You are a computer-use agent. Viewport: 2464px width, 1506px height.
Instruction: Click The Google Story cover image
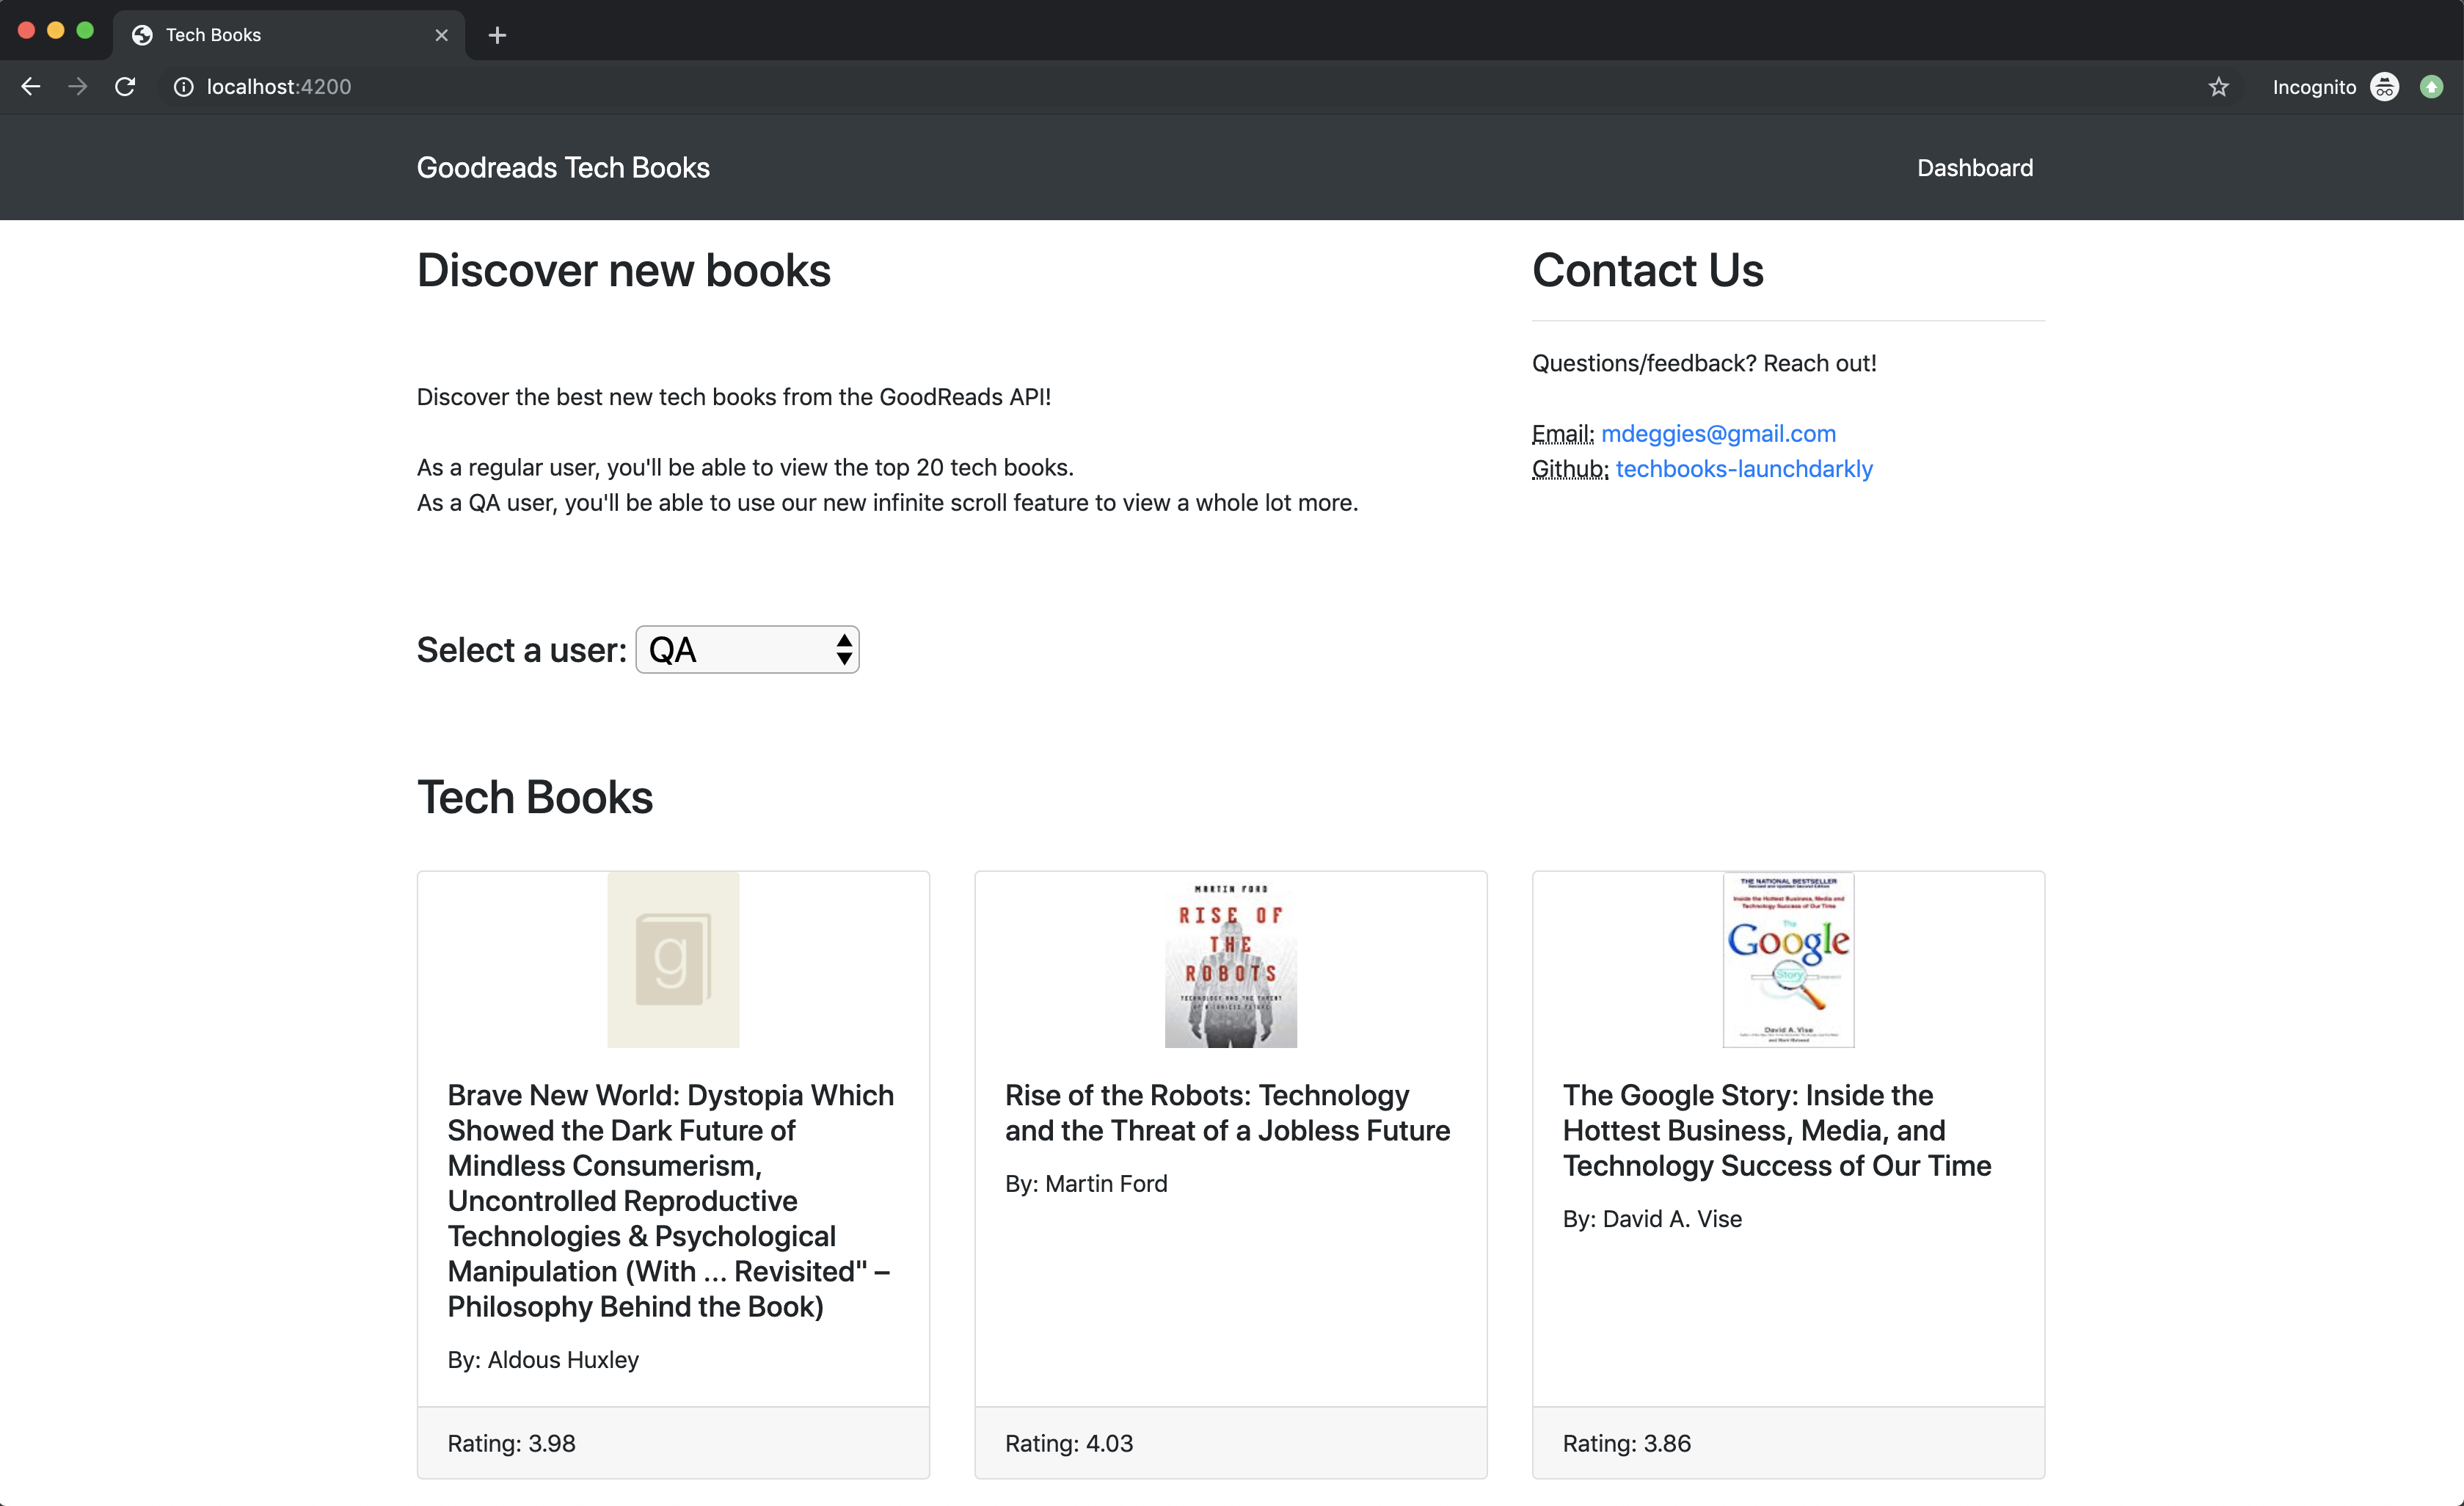click(x=1788, y=960)
